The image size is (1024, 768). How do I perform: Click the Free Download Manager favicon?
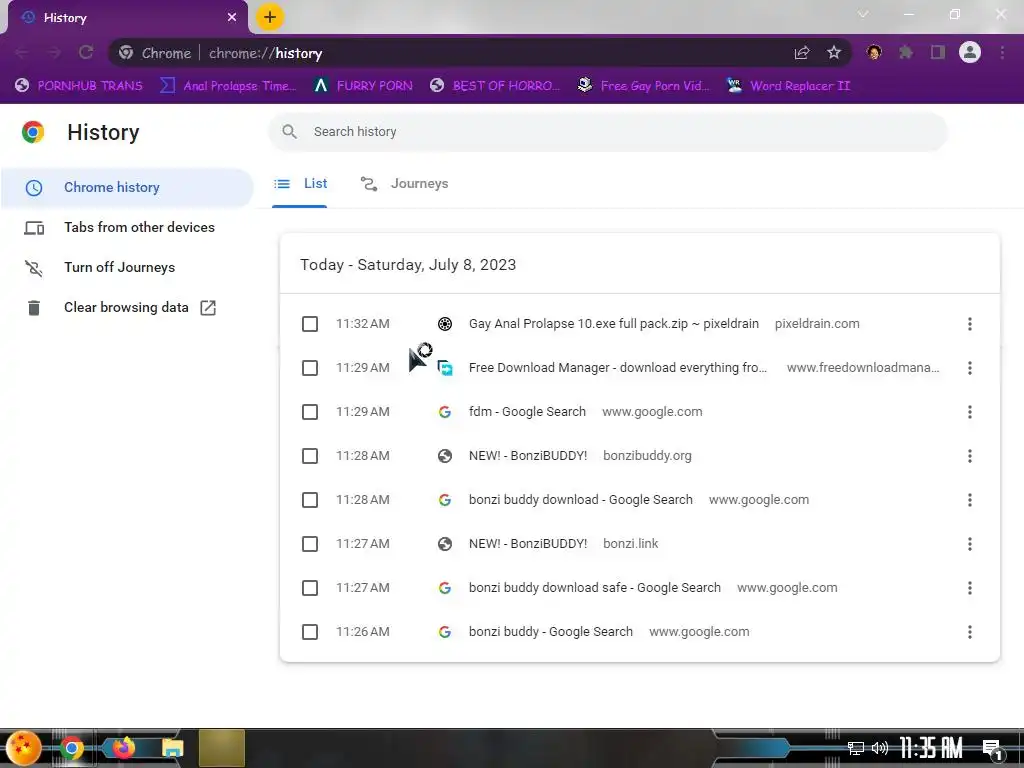coord(445,368)
